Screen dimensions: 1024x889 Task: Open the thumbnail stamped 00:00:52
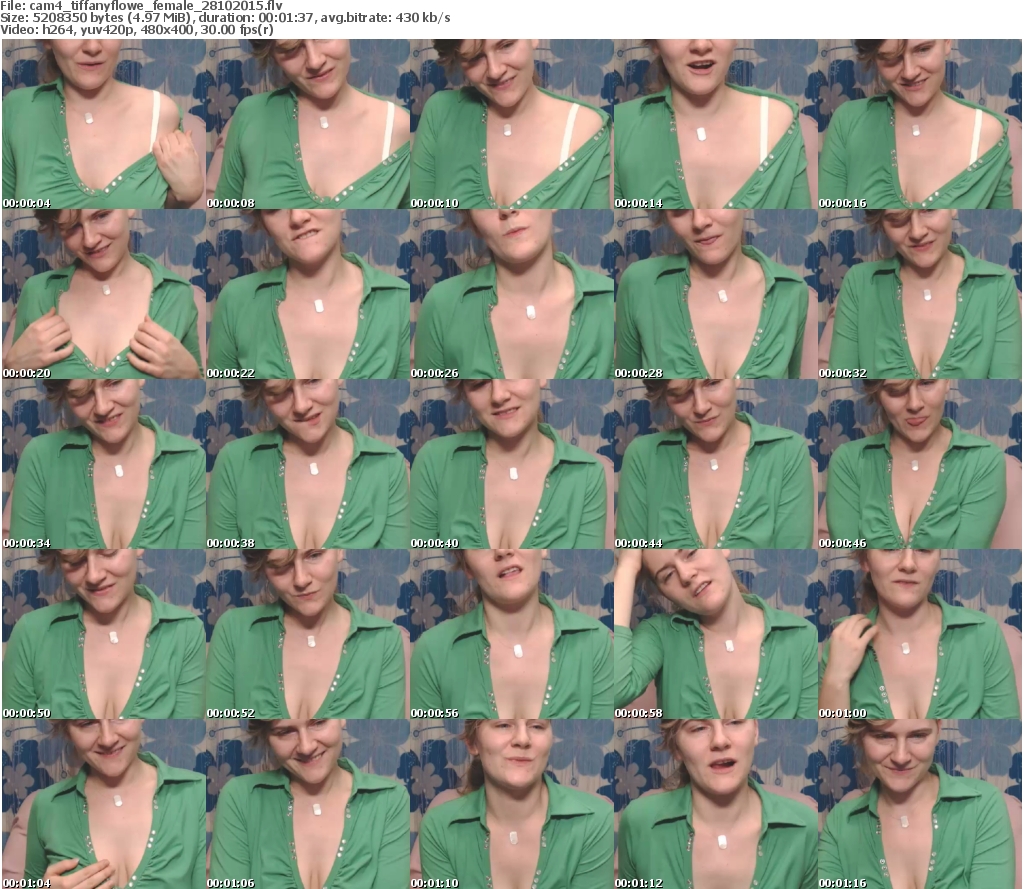click(308, 634)
